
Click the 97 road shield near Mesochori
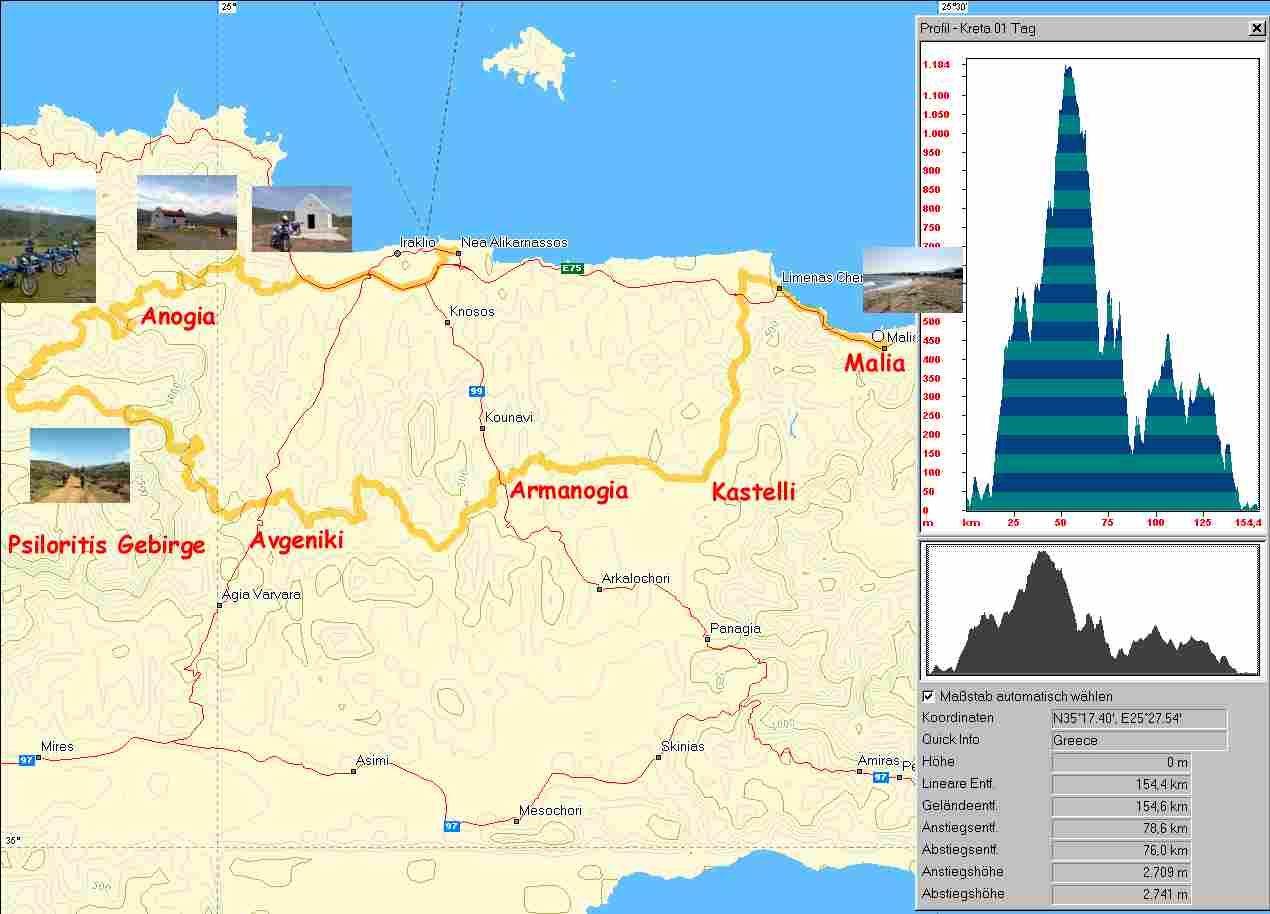pos(452,826)
